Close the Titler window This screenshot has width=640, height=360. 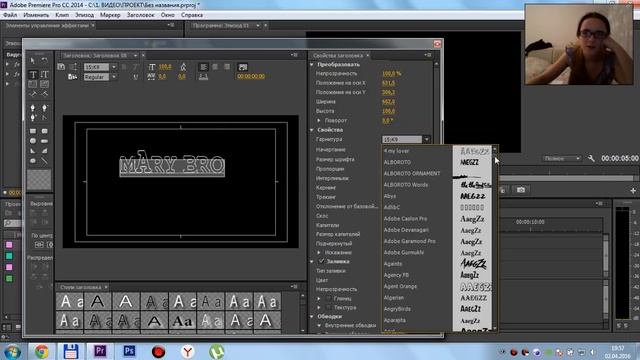(x=437, y=44)
